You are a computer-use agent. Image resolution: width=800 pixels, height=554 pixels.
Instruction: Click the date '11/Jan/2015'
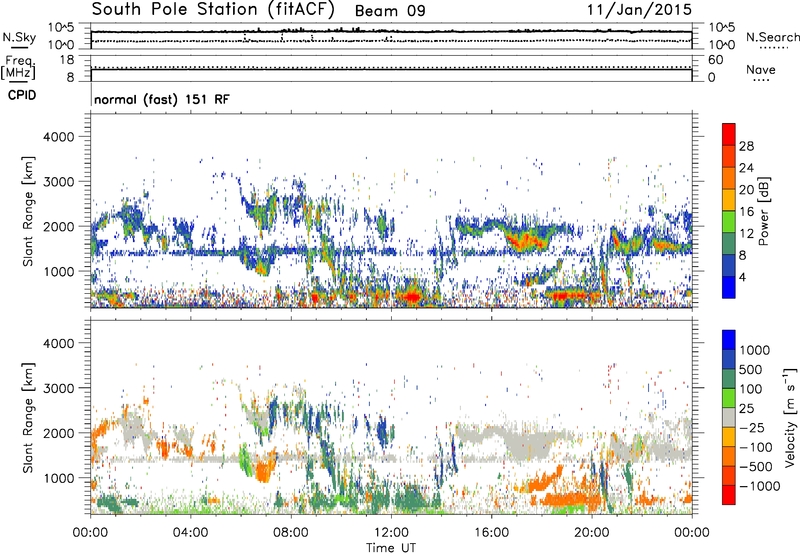[639, 9]
